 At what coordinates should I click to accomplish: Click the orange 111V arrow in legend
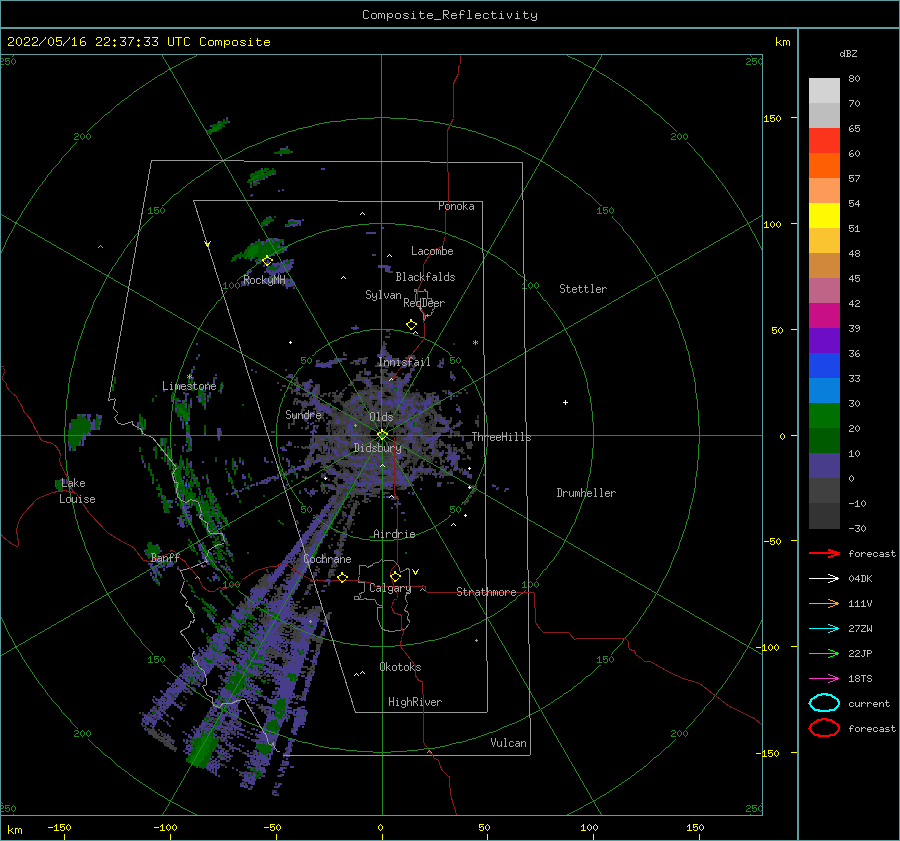824,603
